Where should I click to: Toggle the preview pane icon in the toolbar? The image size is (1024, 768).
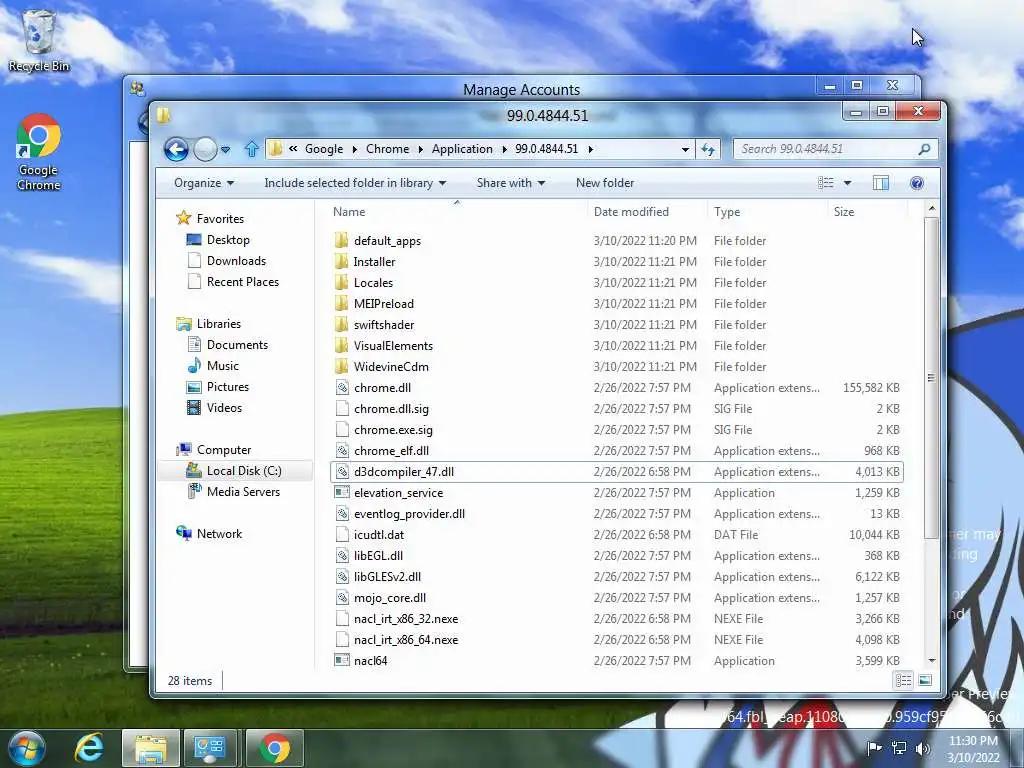pos(880,183)
